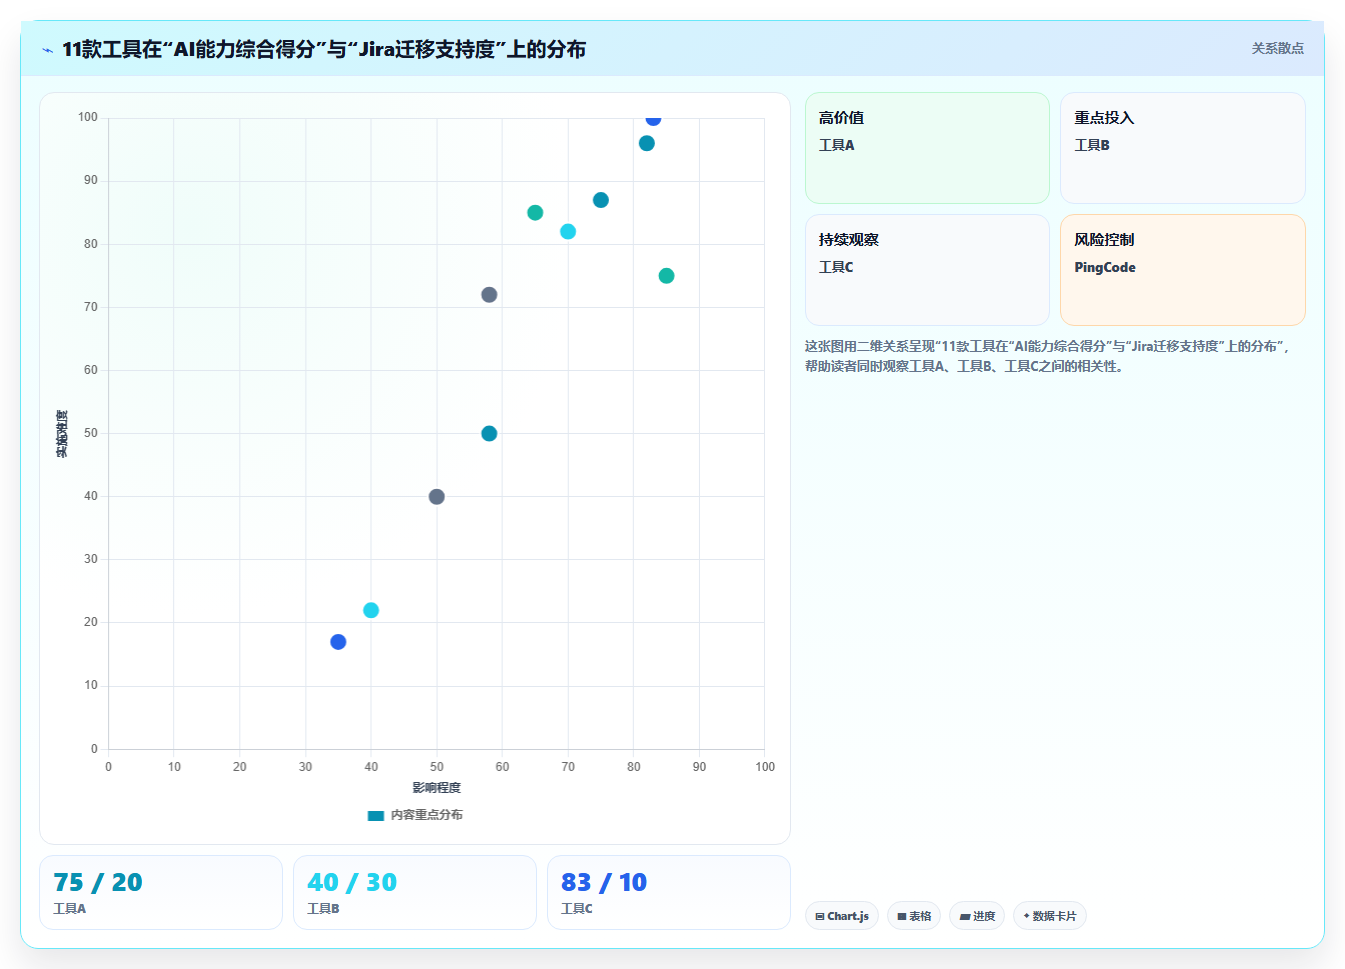
Task: Click the sparkle icon inside 数据卡片 tag
Action: [x=1026, y=916]
